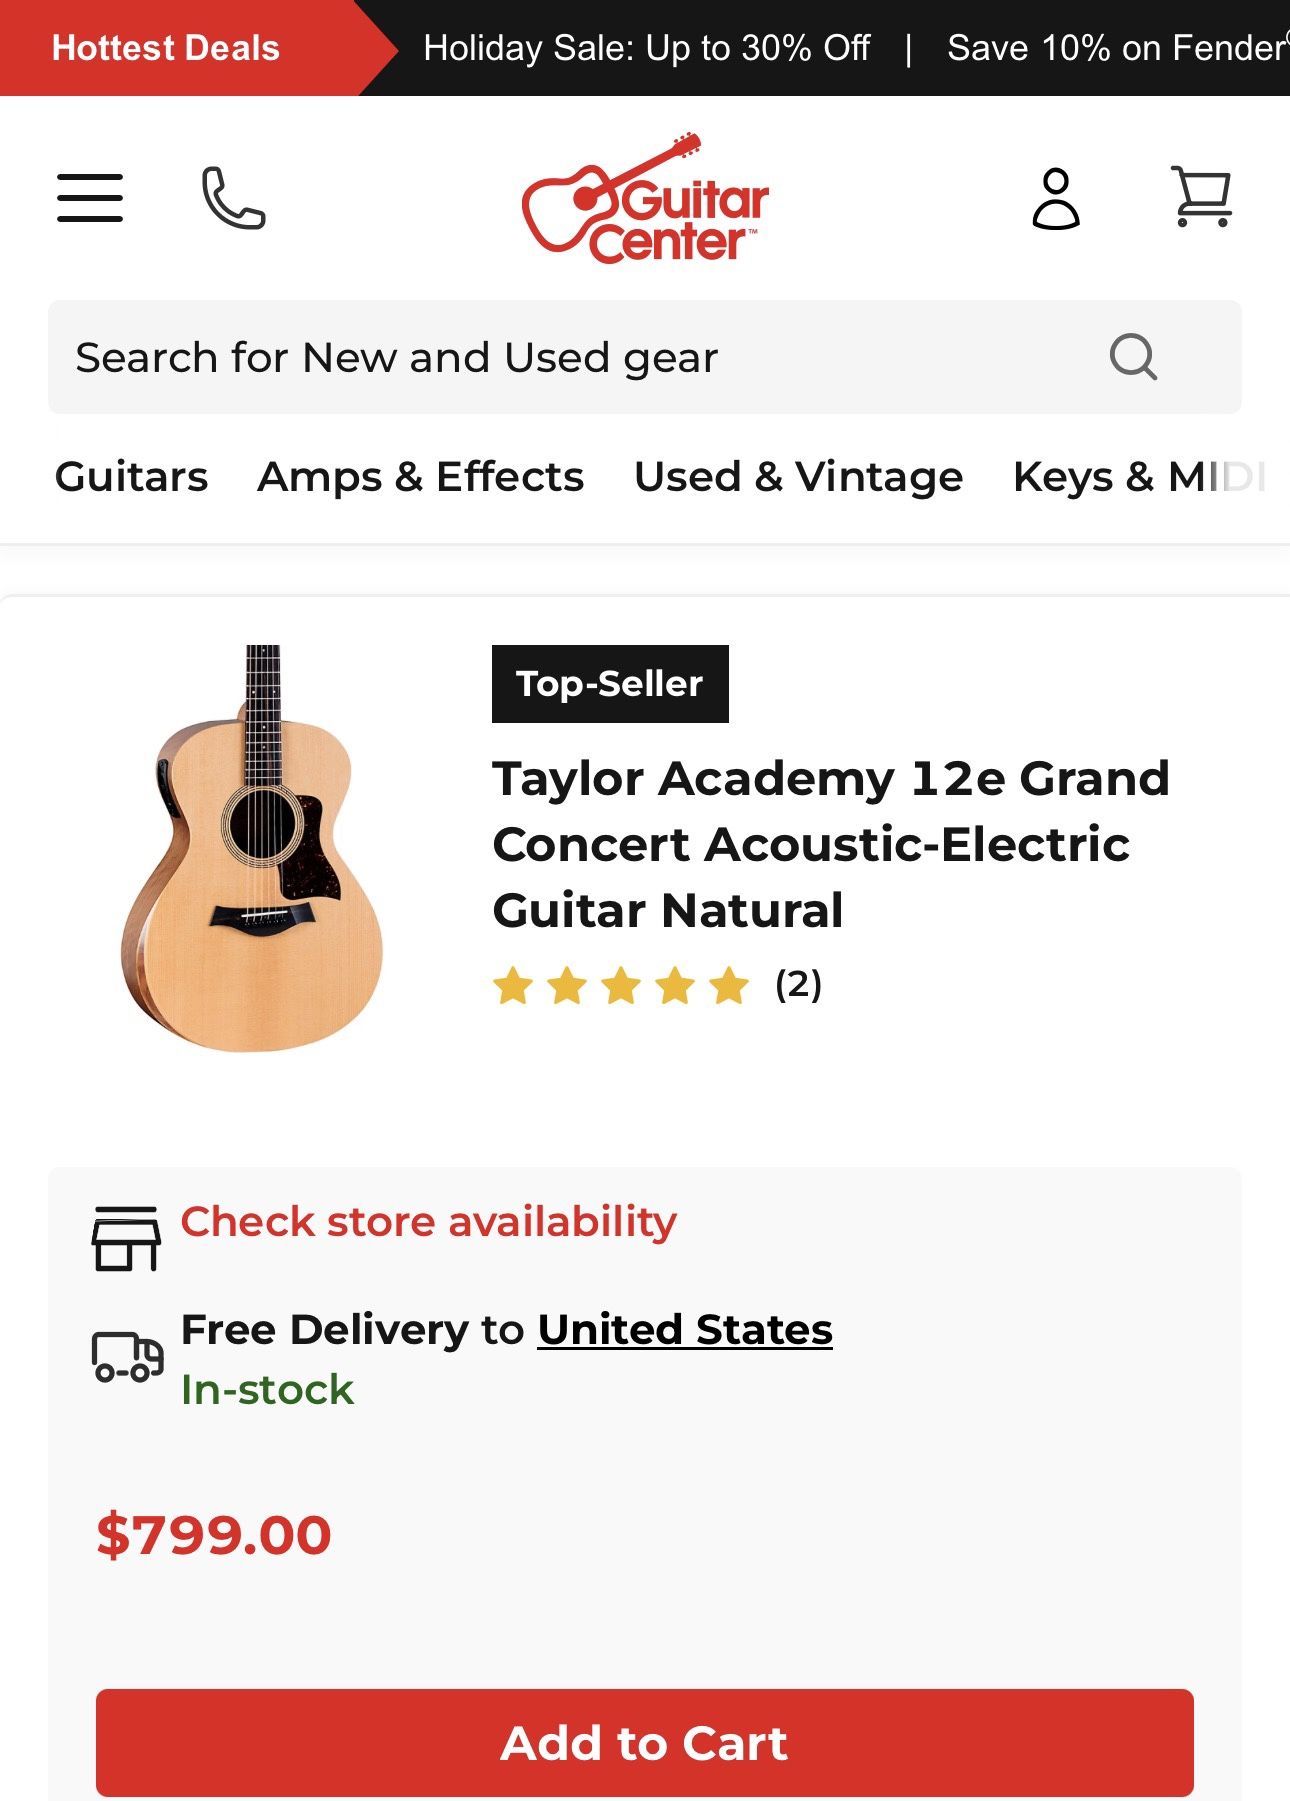
Task: Open the Holiday Sale promotion link
Action: pyautogui.click(x=647, y=48)
